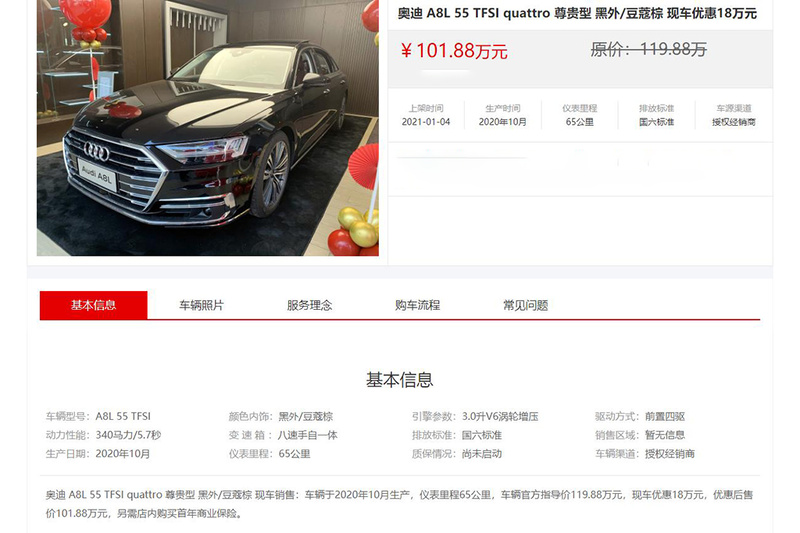Click the original price 119.88万
The image size is (800, 533).
pyautogui.click(x=648, y=49)
